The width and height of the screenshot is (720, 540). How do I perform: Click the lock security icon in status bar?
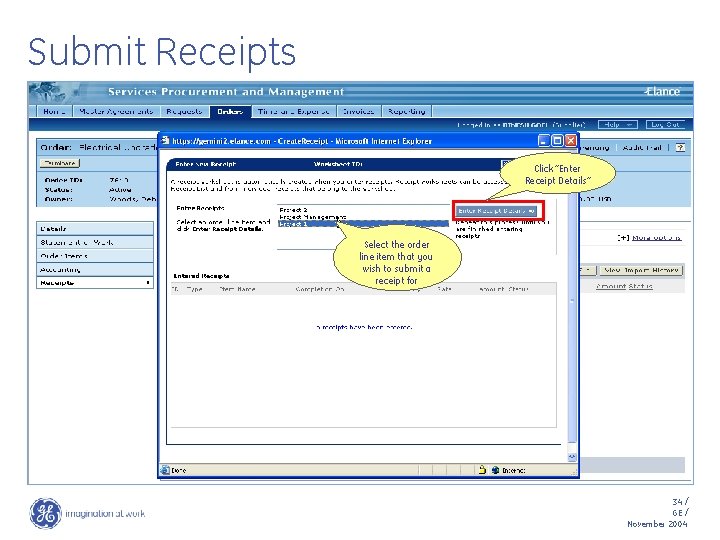click(x=482, y=470)
